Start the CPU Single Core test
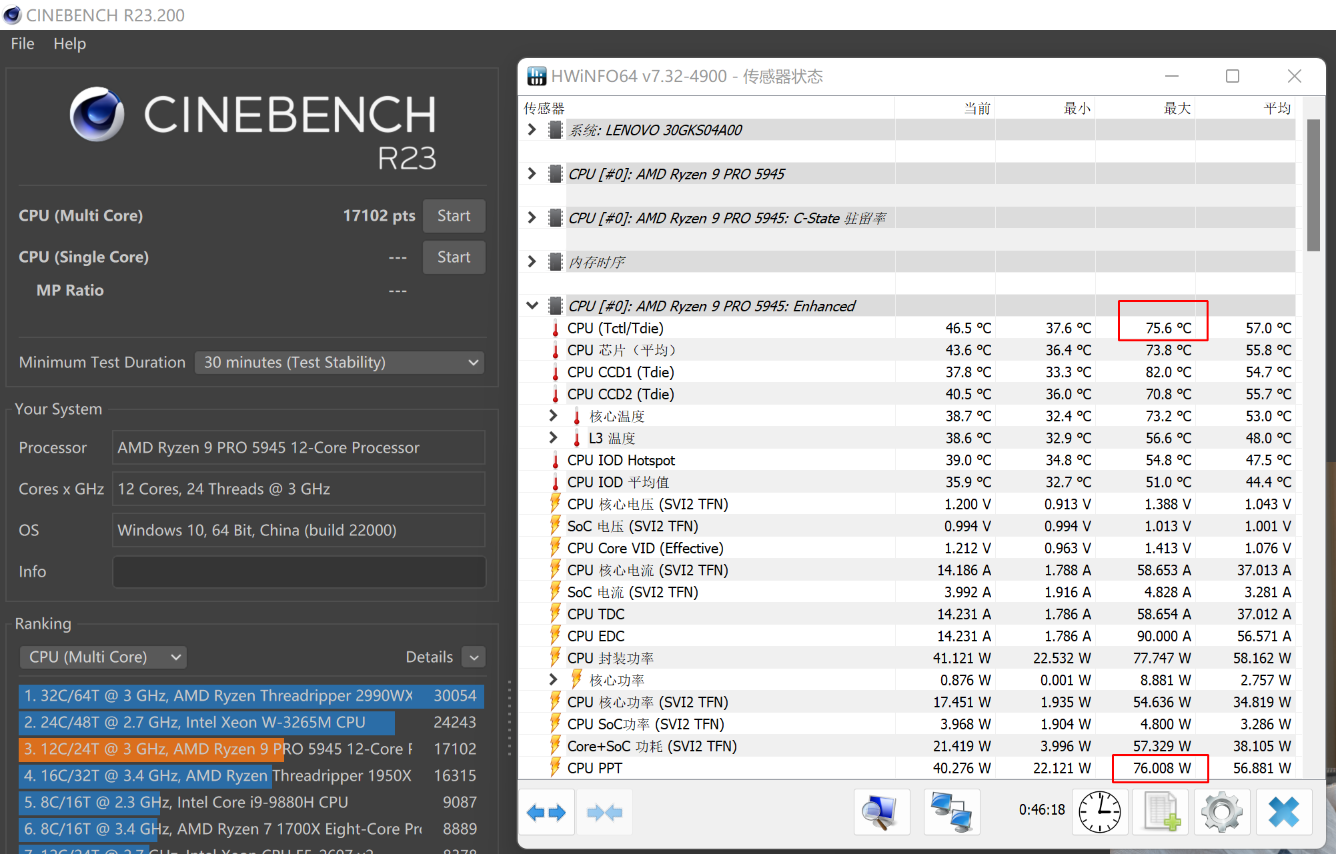This screenshot has width=1336, height=854. (453, 257)
